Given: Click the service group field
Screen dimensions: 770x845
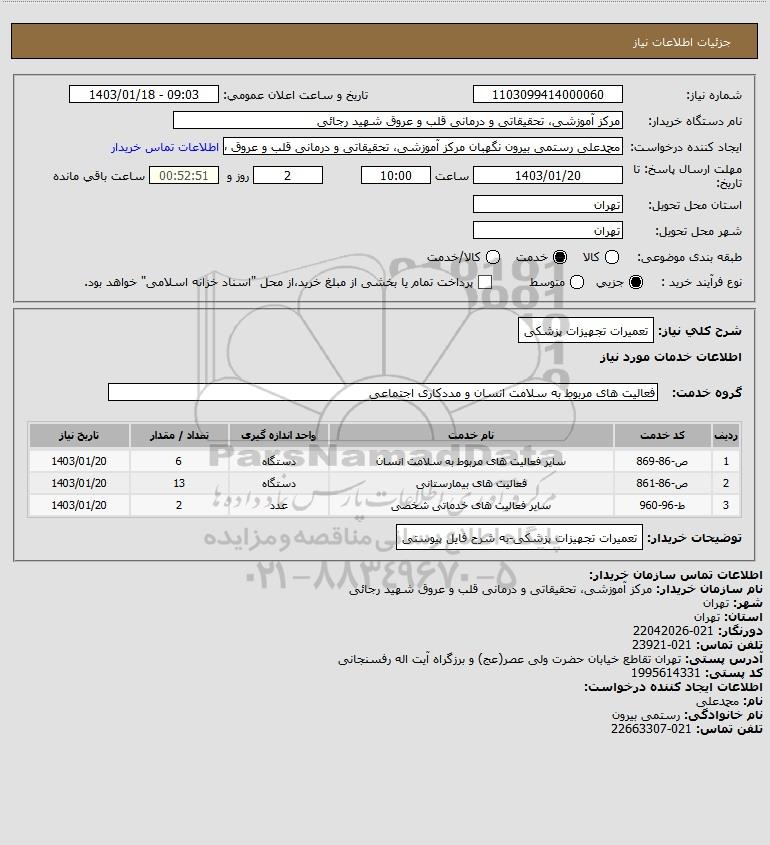Looking at the screenshot, I should (x=383, y=392).
